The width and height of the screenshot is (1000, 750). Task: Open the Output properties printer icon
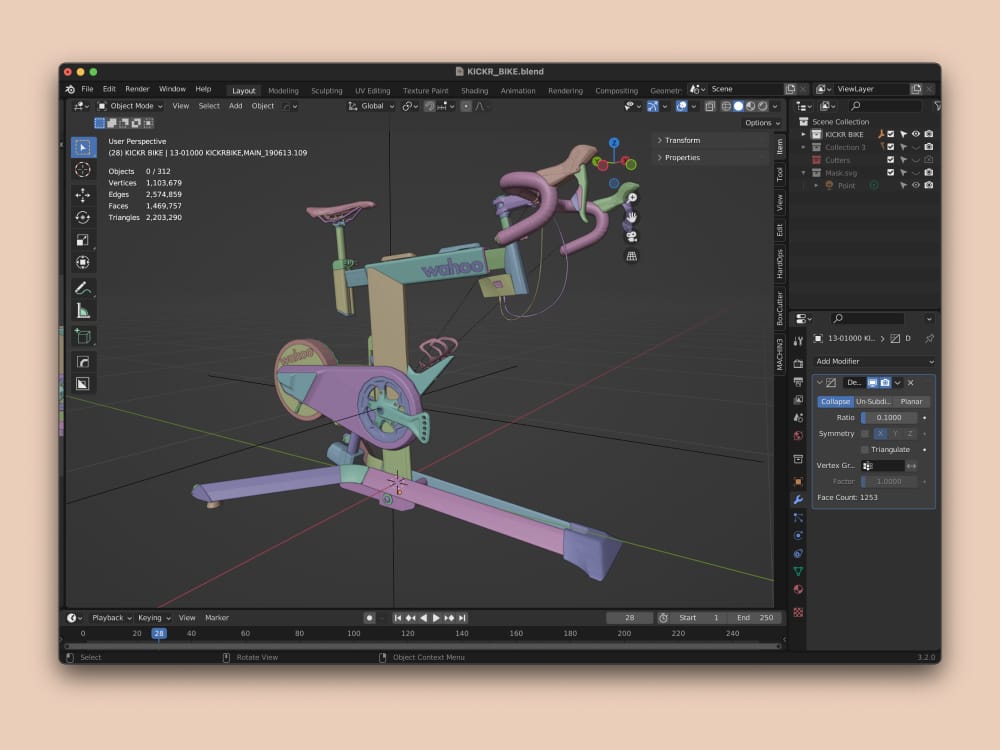[x=798, y=381]
